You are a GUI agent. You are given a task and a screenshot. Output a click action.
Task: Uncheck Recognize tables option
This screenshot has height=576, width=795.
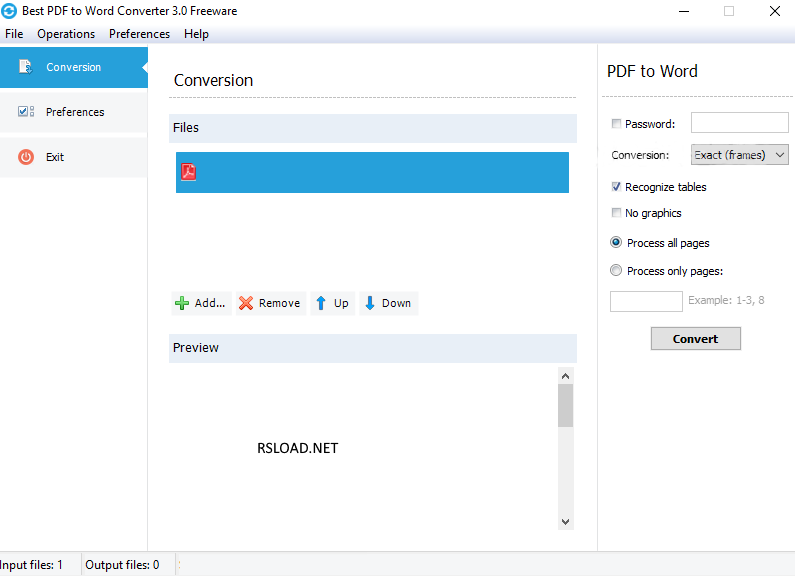coord(616,187)
